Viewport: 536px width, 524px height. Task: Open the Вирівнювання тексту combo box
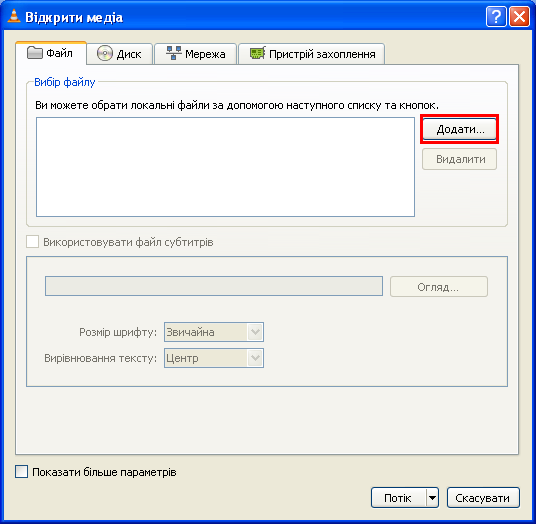coord(214,358)
